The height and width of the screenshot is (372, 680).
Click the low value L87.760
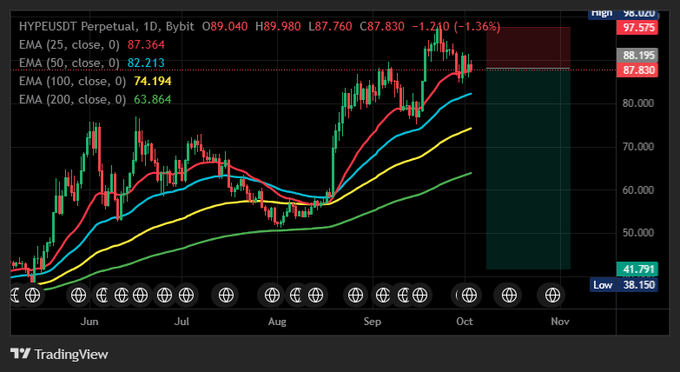click(330, 26)
